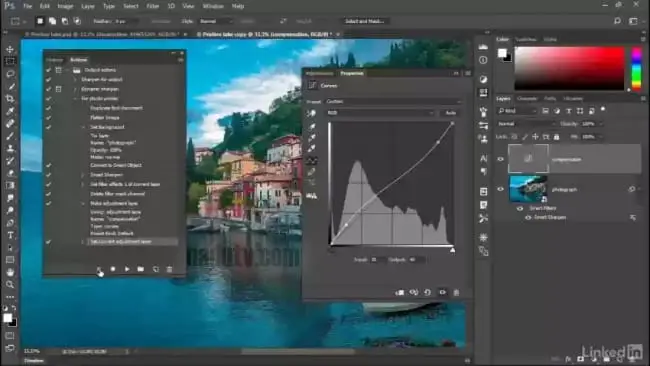Toggle the Smart Sharpen filter visibility
The height and width of the screenshot is (366, 650).
click(x=528, y=217)
